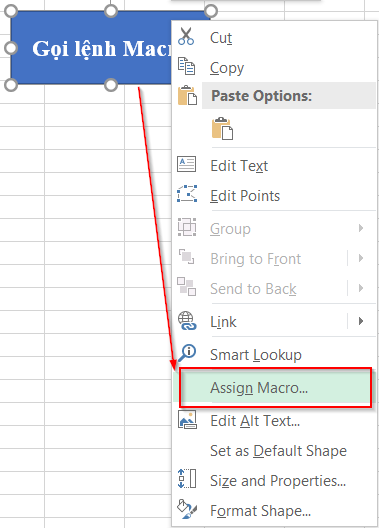Viewport: 379px width, 528px height.
Task: Click the bottom-left corner handle of shape
Action: [x=11, y=85]
